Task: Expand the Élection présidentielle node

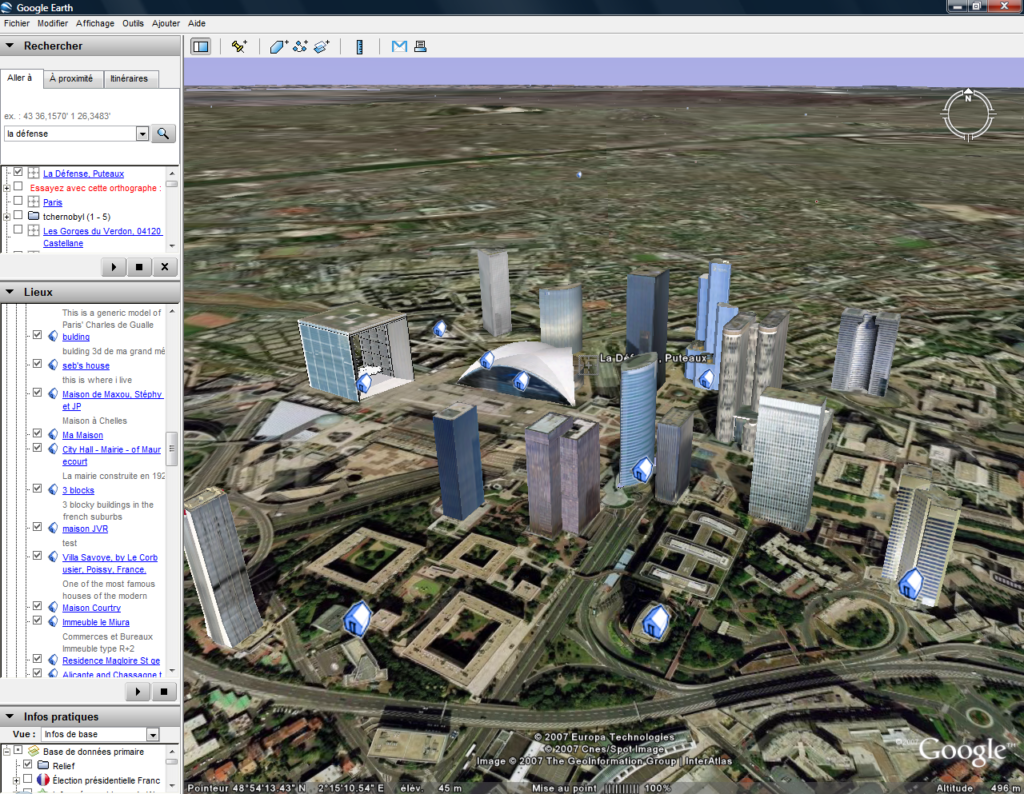Action: tap(16, 780)
